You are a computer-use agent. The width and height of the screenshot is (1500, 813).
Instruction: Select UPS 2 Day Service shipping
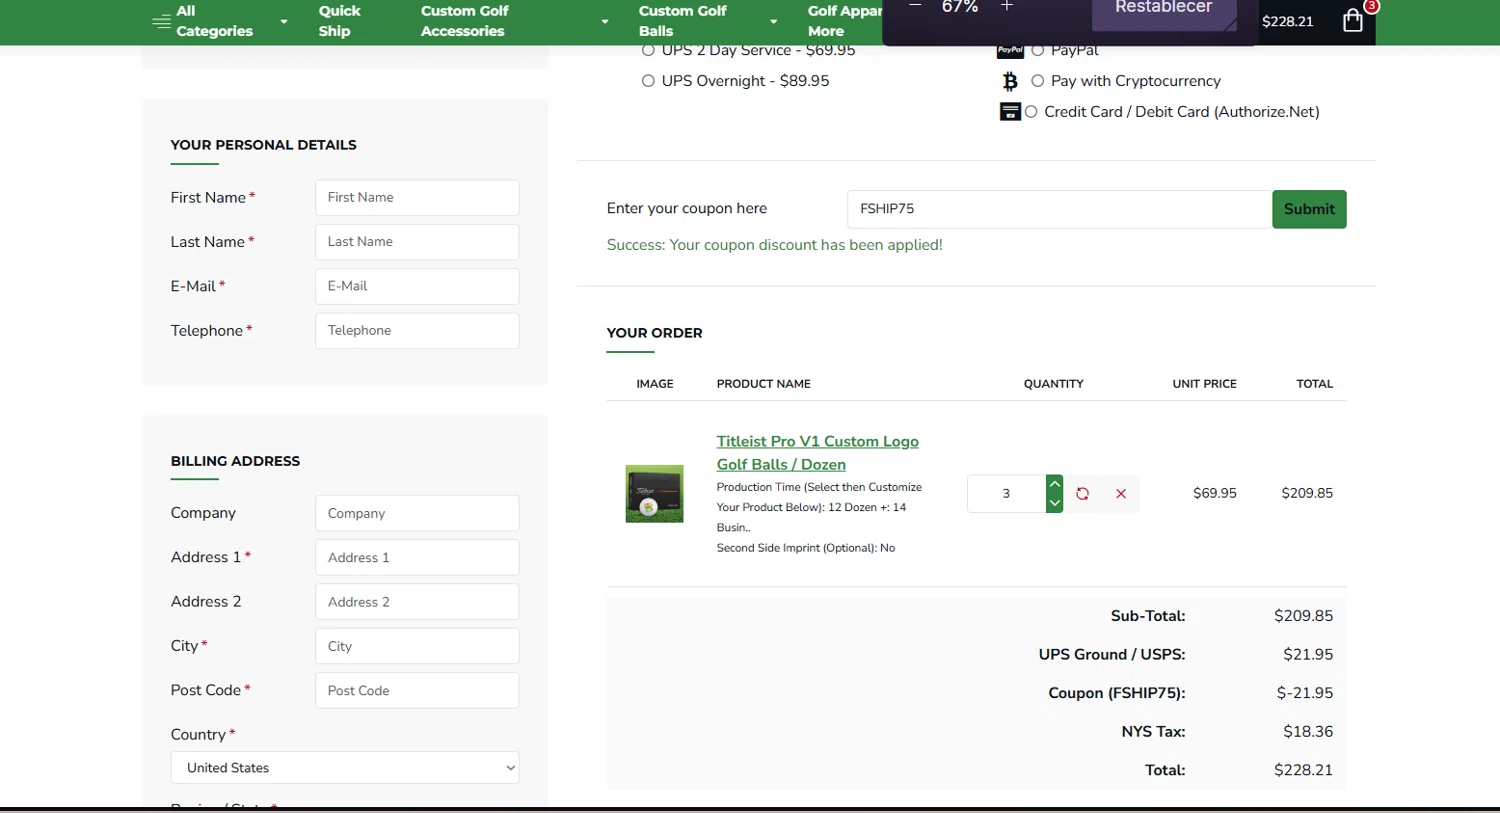(x=648, y=50)
